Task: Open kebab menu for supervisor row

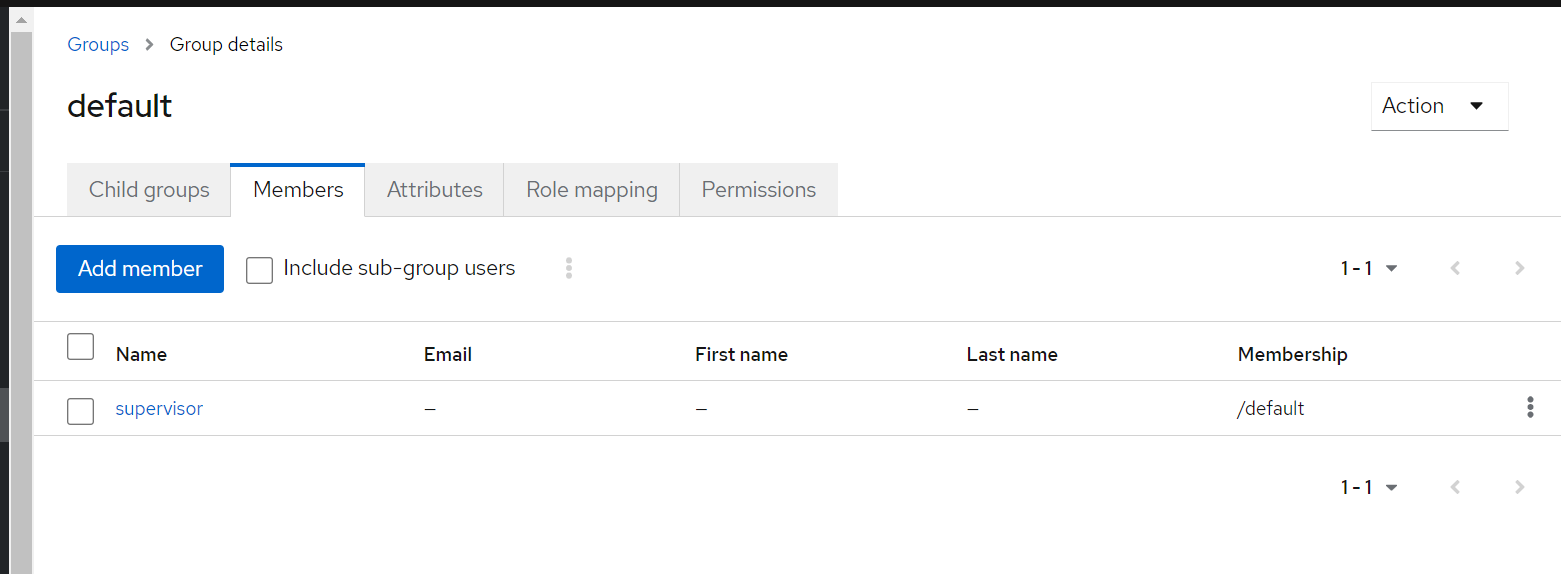Action: [x=1530, y=407]
